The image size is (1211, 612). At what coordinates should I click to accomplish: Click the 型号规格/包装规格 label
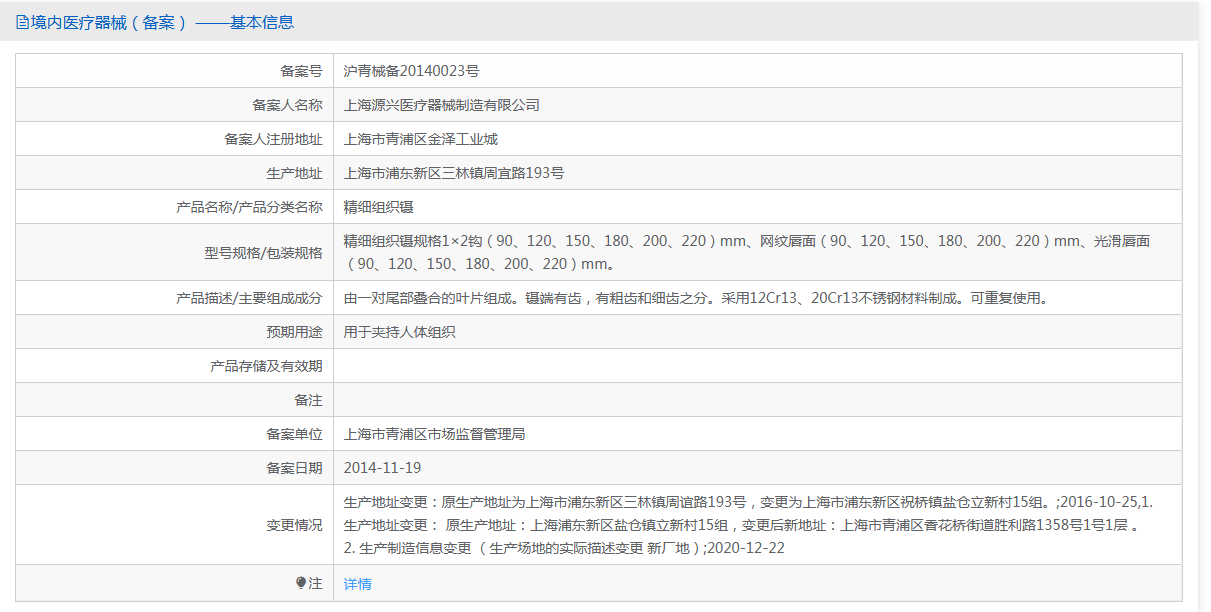click(x=263, y=253)
